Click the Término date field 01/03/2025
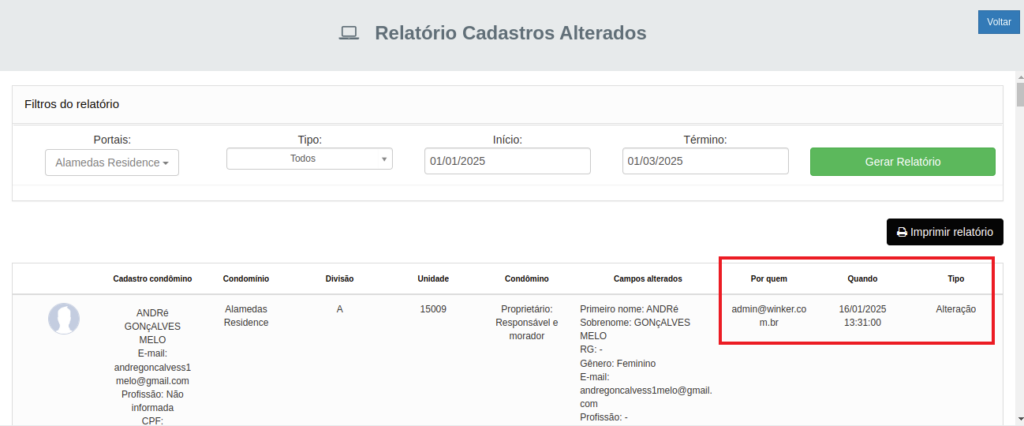Image resolution: width=1024 pixels, height=426 pixels. [x=705, y=161]
